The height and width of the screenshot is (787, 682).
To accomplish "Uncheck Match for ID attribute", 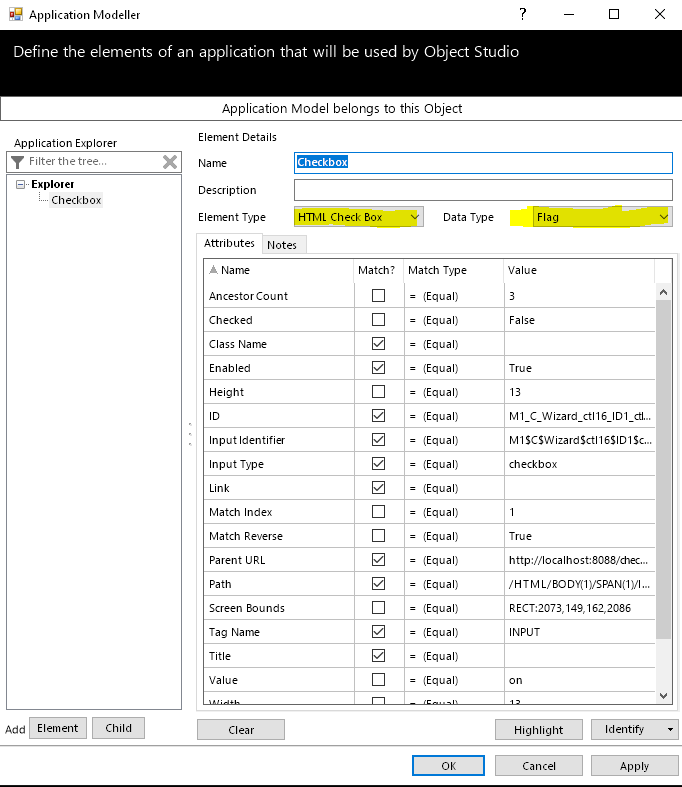I will pyautogui.click(x=378, y=416).
